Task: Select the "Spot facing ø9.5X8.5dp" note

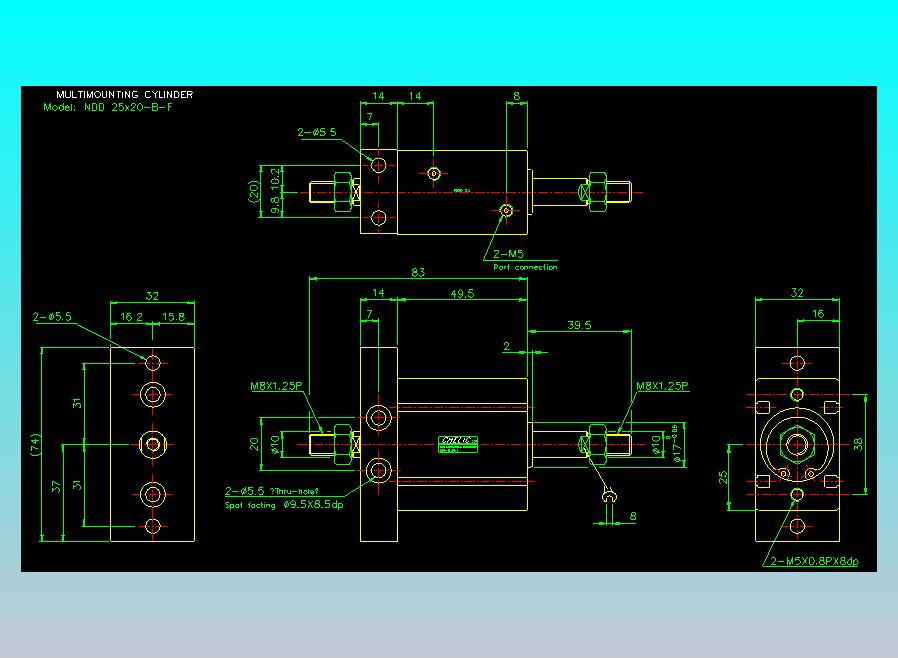Action: (x=284, y=505)
